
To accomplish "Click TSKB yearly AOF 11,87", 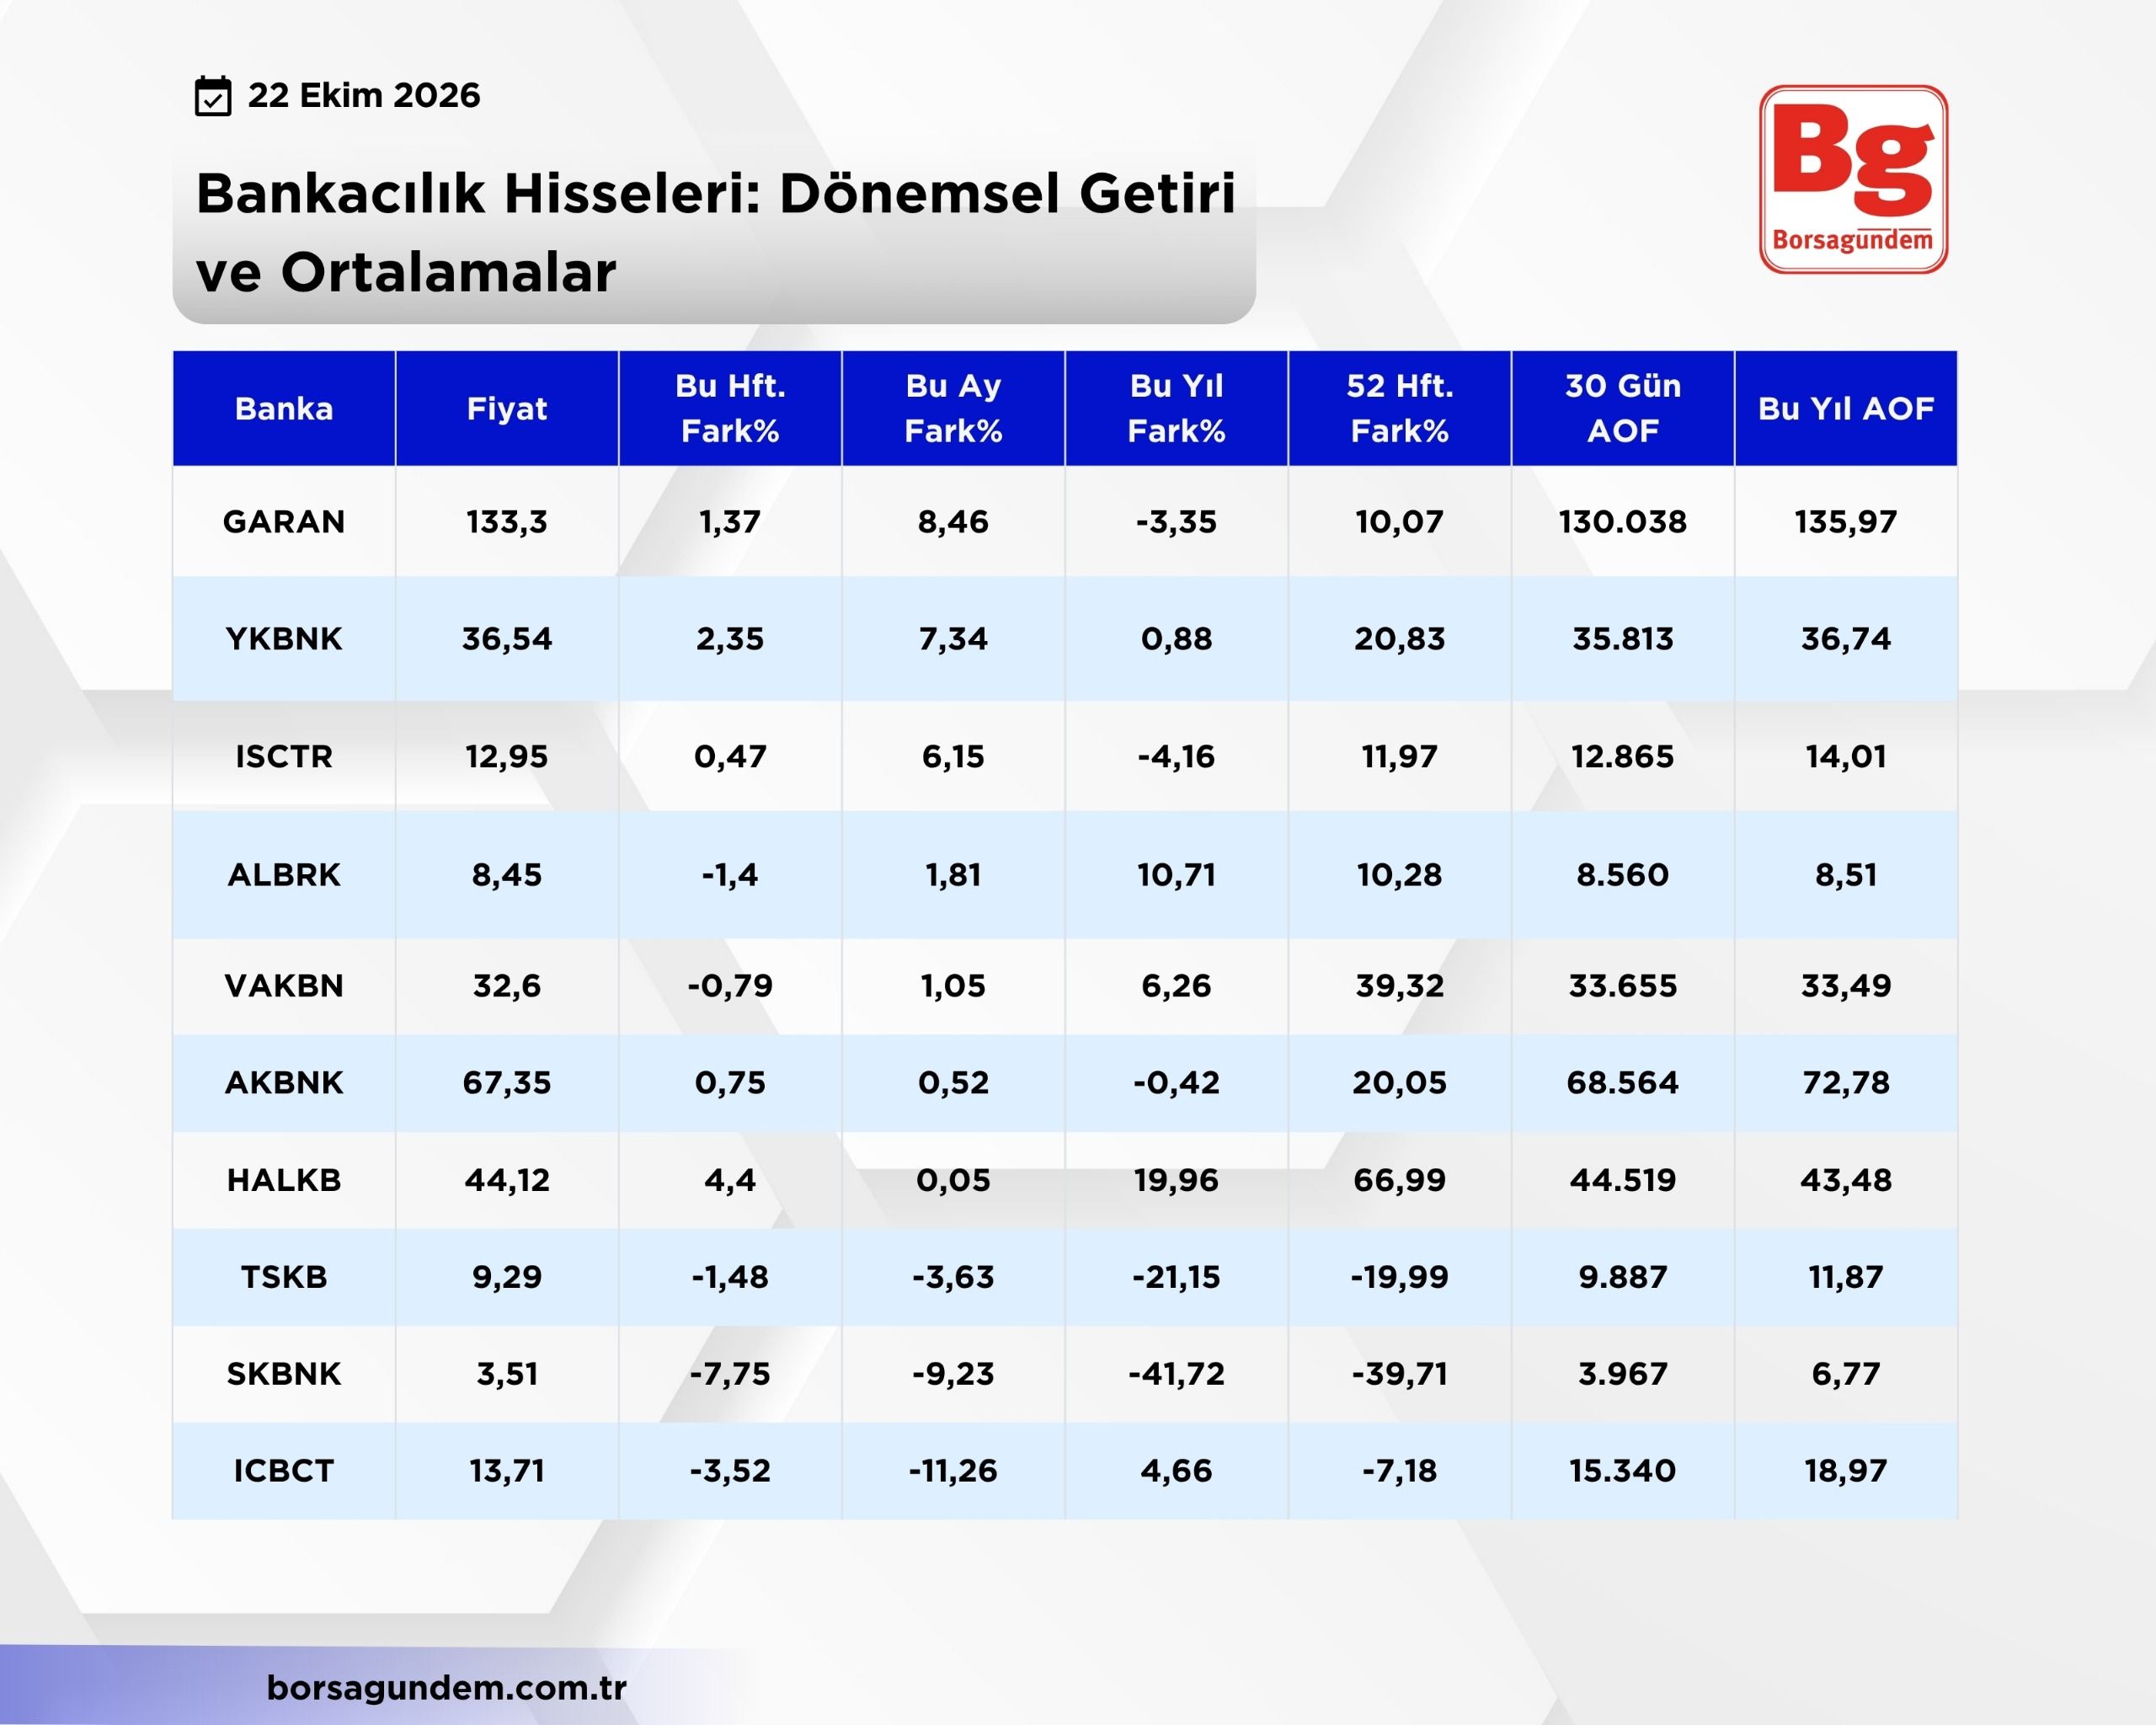I will pyautogui.click(x=1846, y=1277).
